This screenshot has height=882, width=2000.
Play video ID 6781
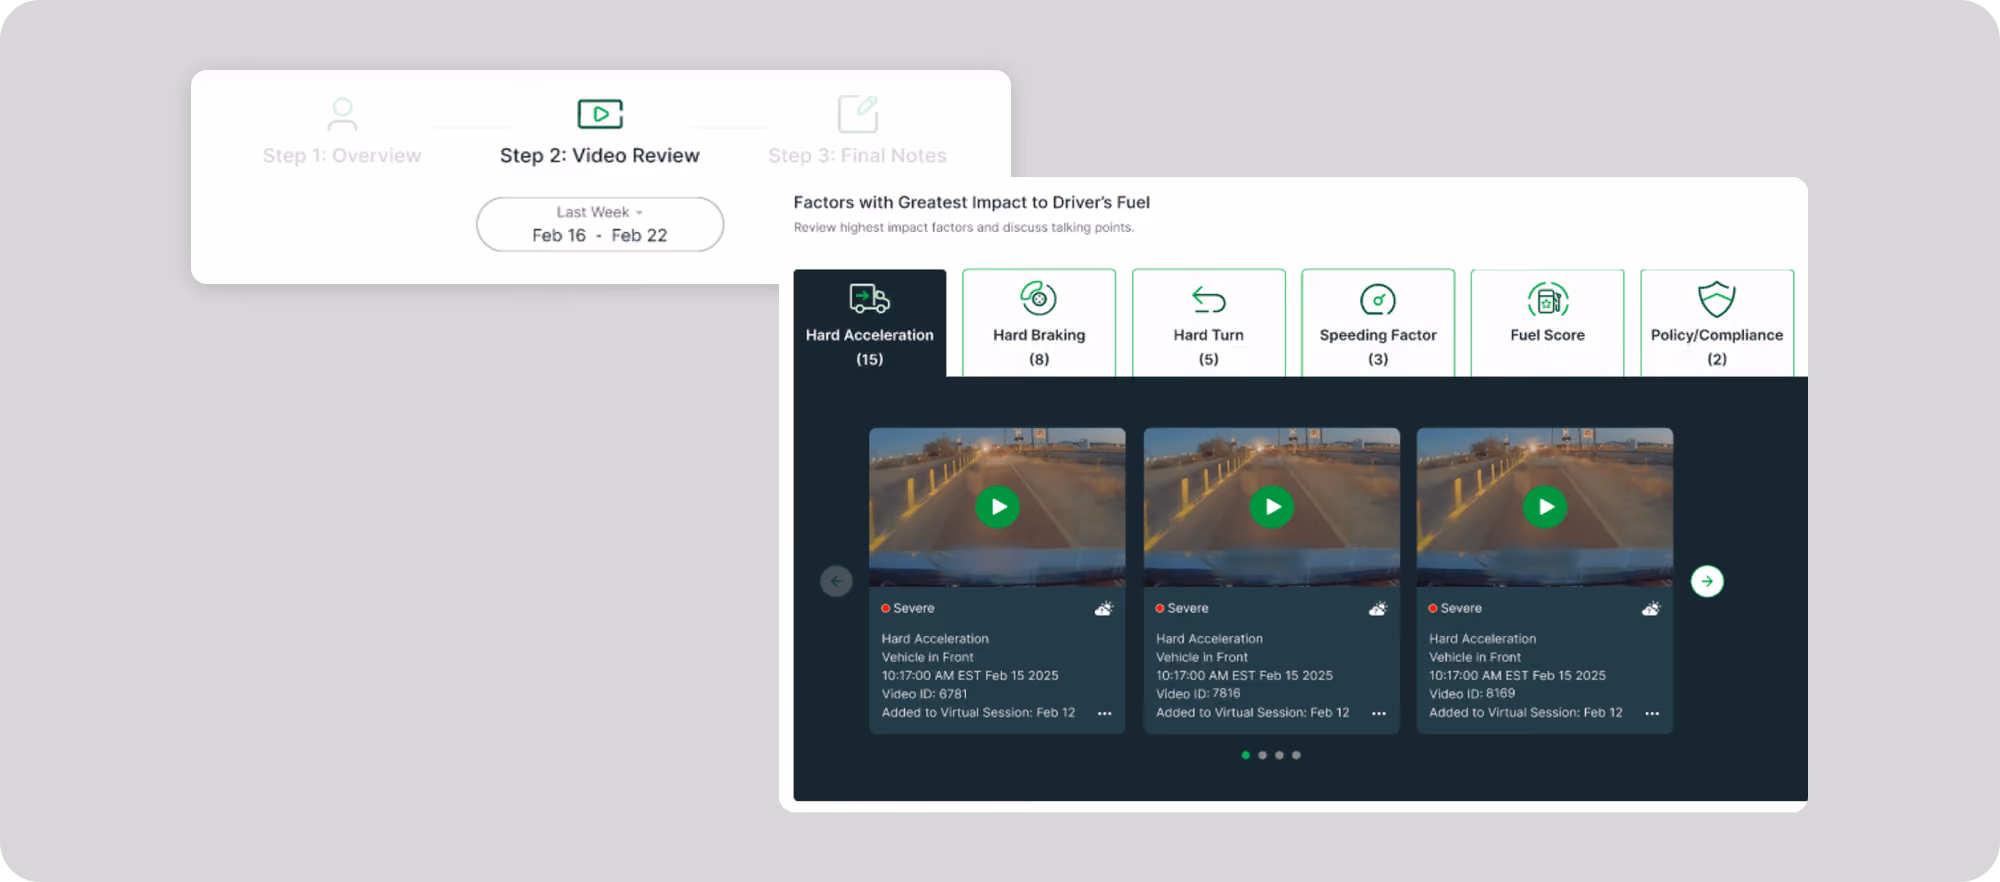point(998,507)
